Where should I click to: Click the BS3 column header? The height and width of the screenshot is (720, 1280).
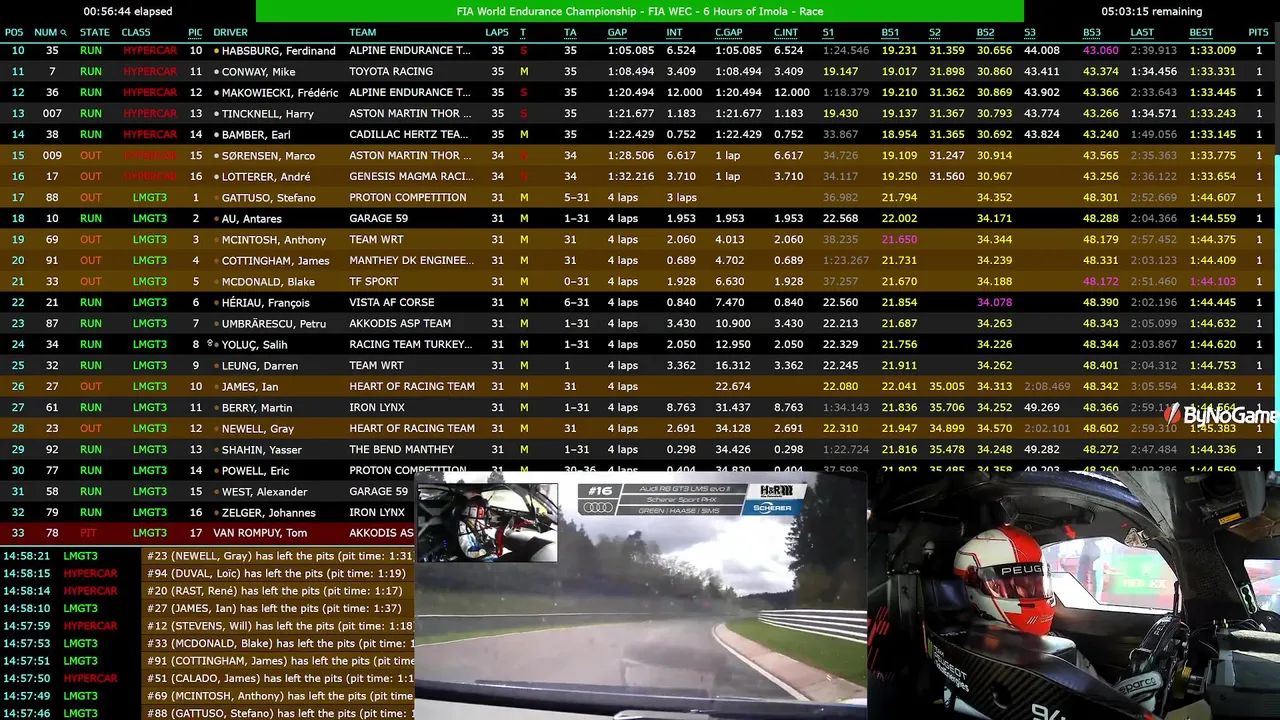pos(1092,33)
